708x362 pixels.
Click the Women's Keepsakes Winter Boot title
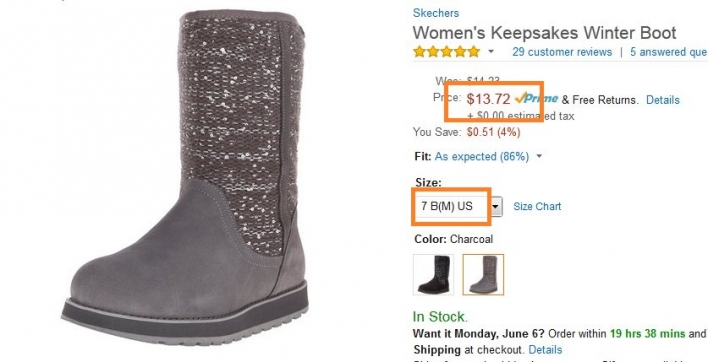[x=545, y=33]
